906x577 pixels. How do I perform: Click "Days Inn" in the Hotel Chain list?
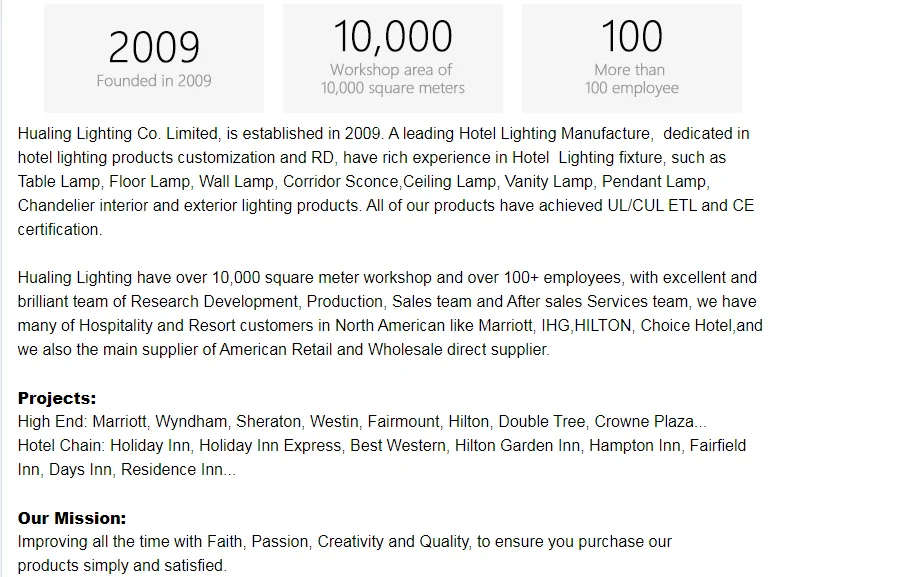pyautogui.click(x=80, y=470)
